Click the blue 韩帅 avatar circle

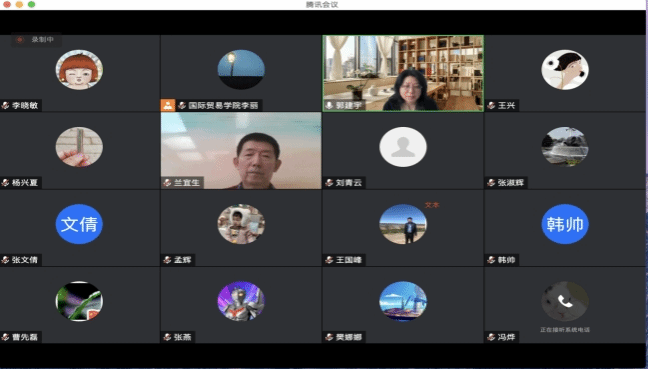565,224
